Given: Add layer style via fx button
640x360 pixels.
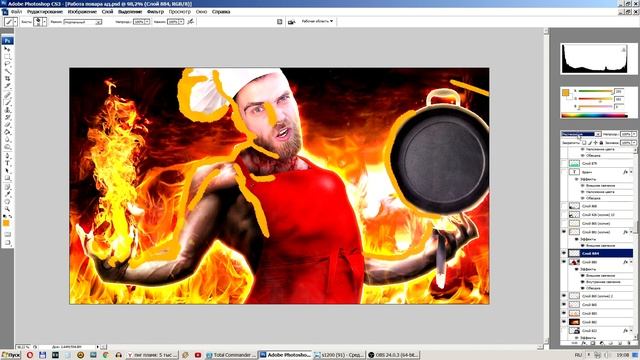Looking at the screenshot, I should click(x=583, y=343).
